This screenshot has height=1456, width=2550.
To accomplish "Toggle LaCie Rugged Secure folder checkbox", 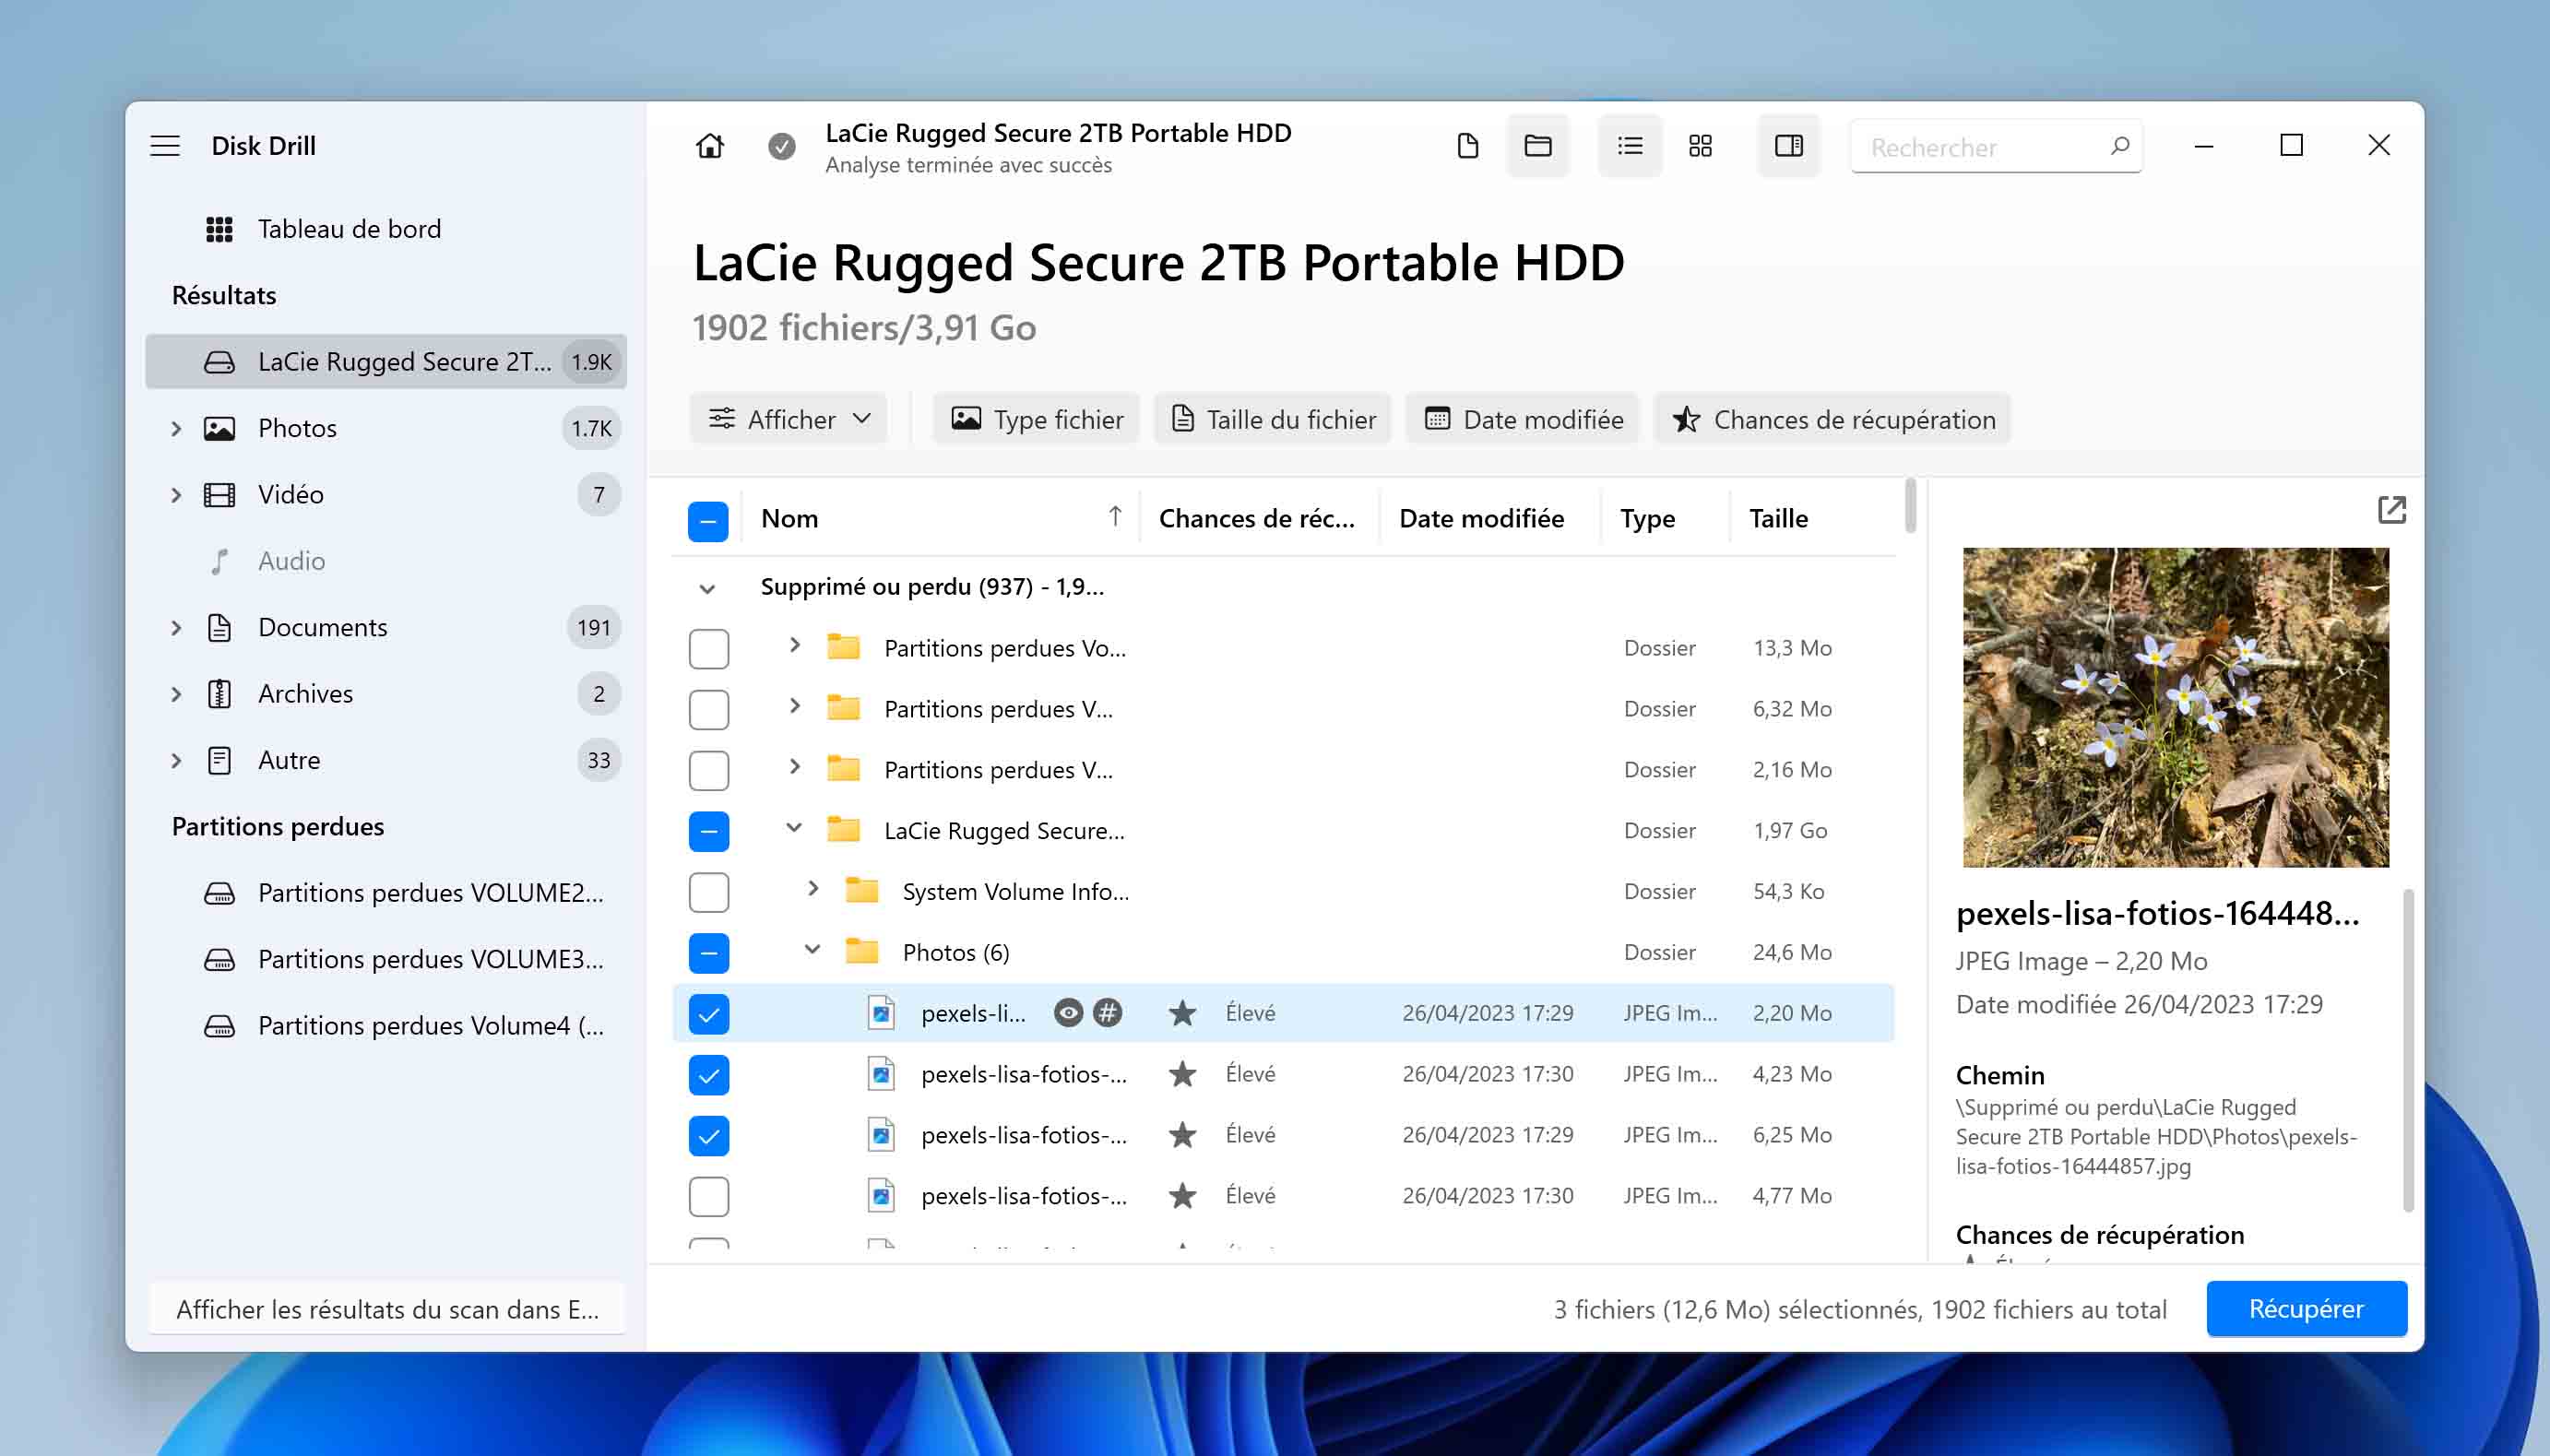I will (708, 831).
